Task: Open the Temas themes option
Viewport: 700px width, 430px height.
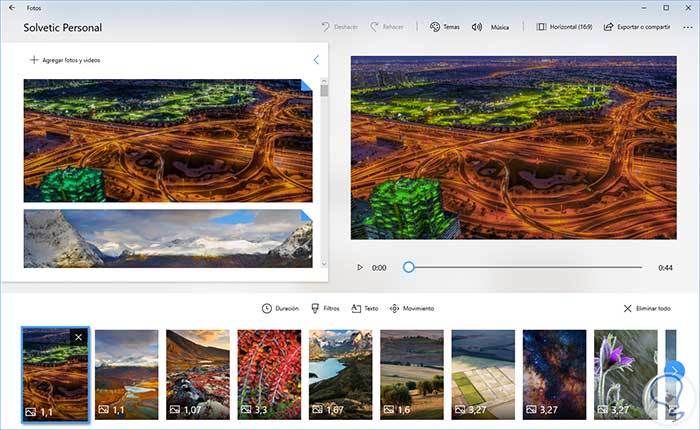Action: [x=445, y=27]
